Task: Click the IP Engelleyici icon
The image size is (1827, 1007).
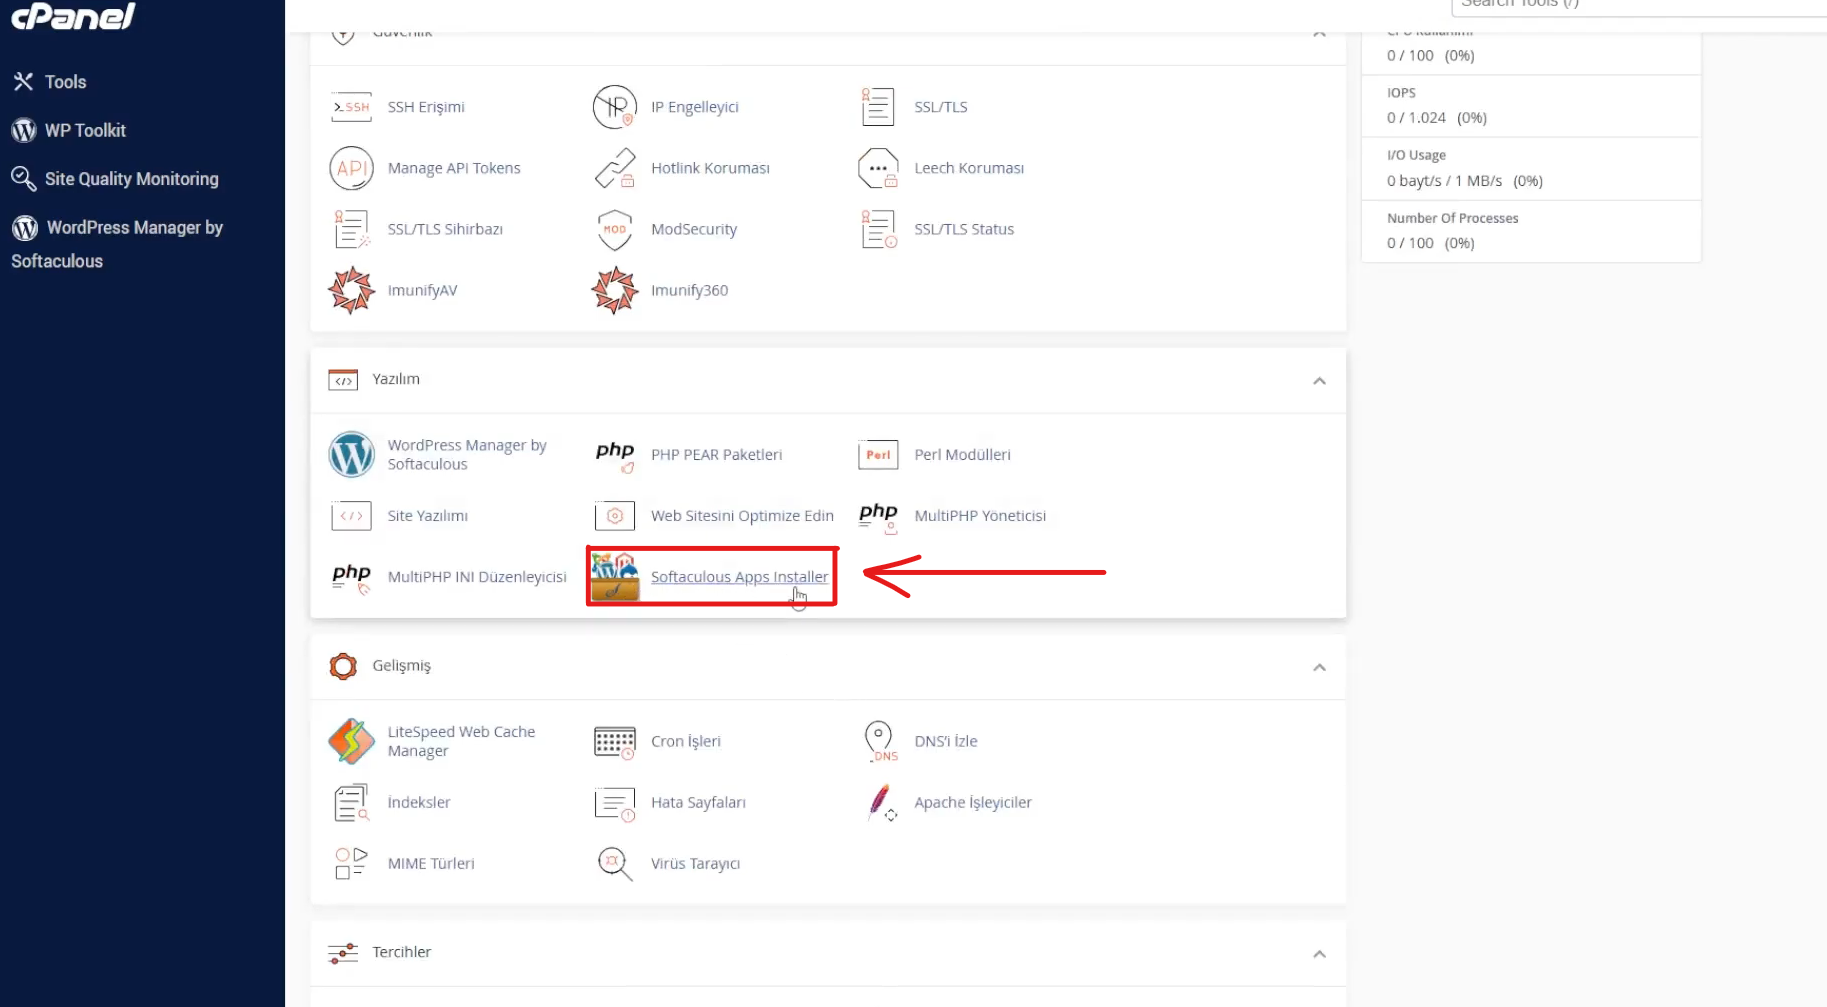Action: pyautogui.click(x=614, y=107)
